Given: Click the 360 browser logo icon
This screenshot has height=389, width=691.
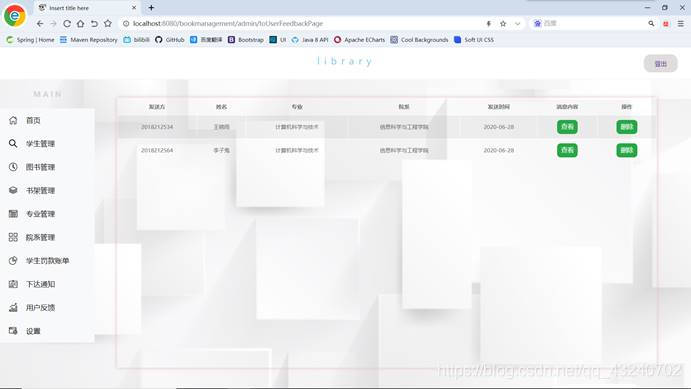Looking at the screenshot, I should click(x=15, y=16).
